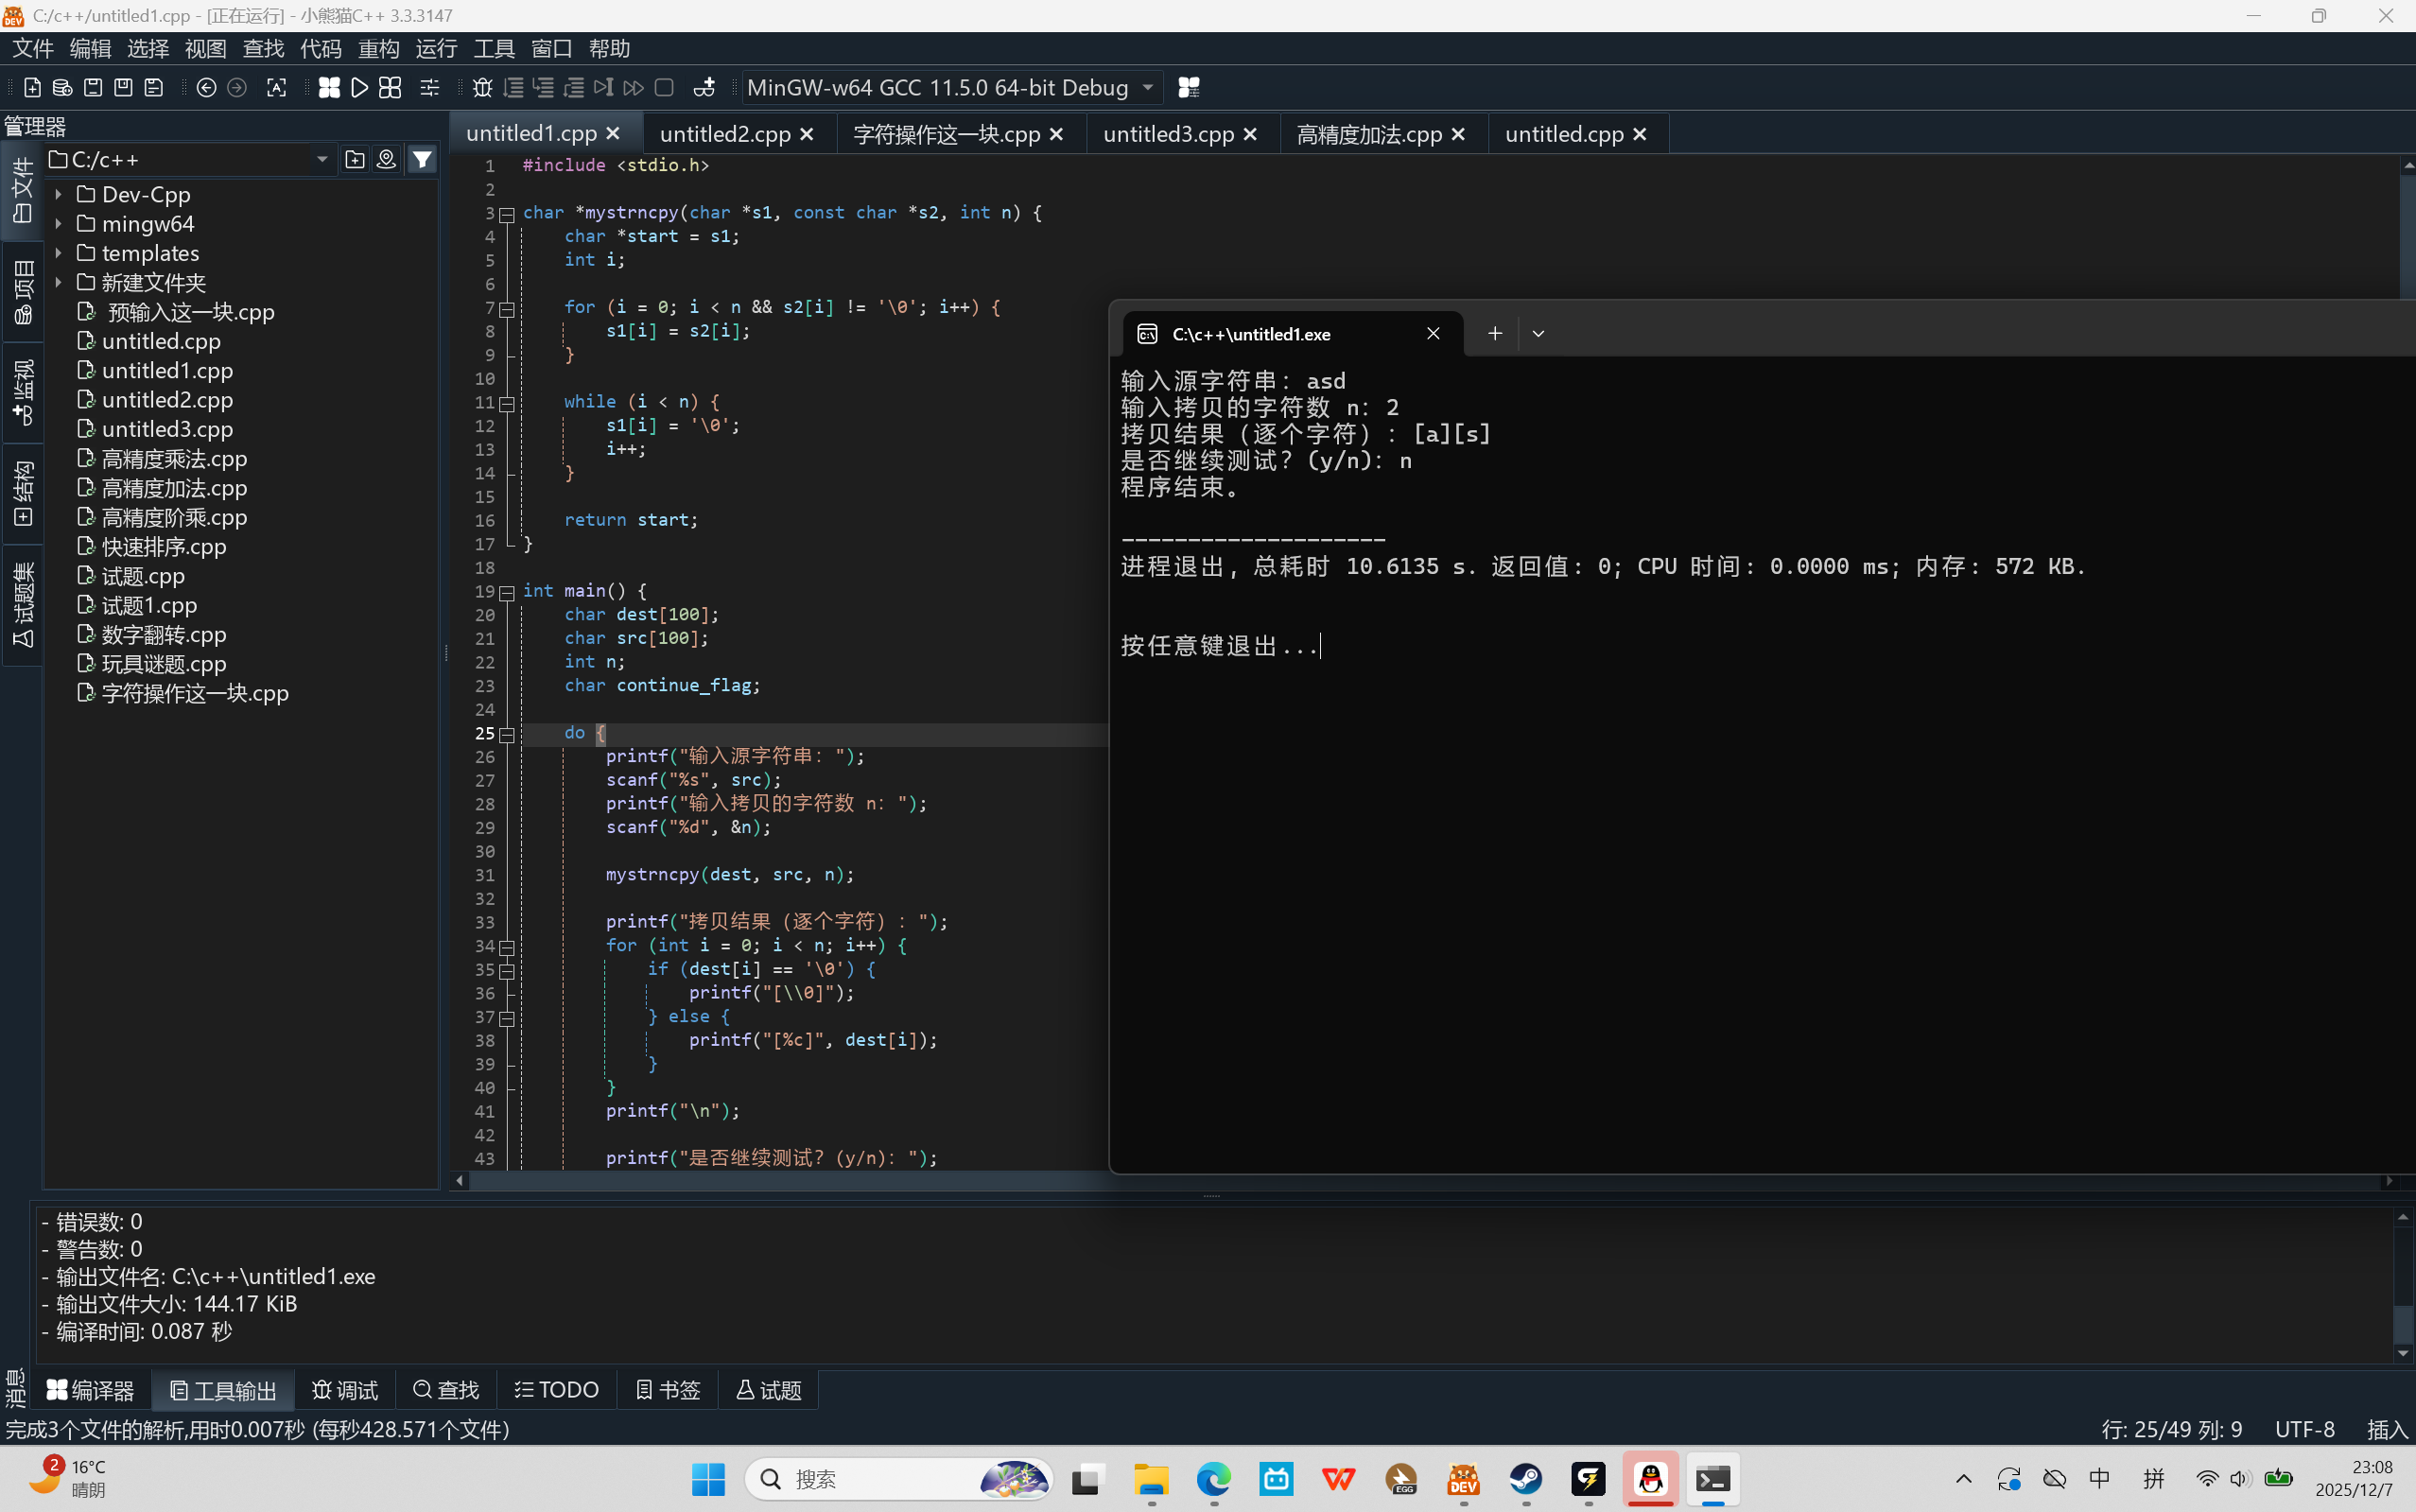Screen dimensions: 2416x1512
Task: Open Steam from the taskbar
Action: pos(1526,1479)
